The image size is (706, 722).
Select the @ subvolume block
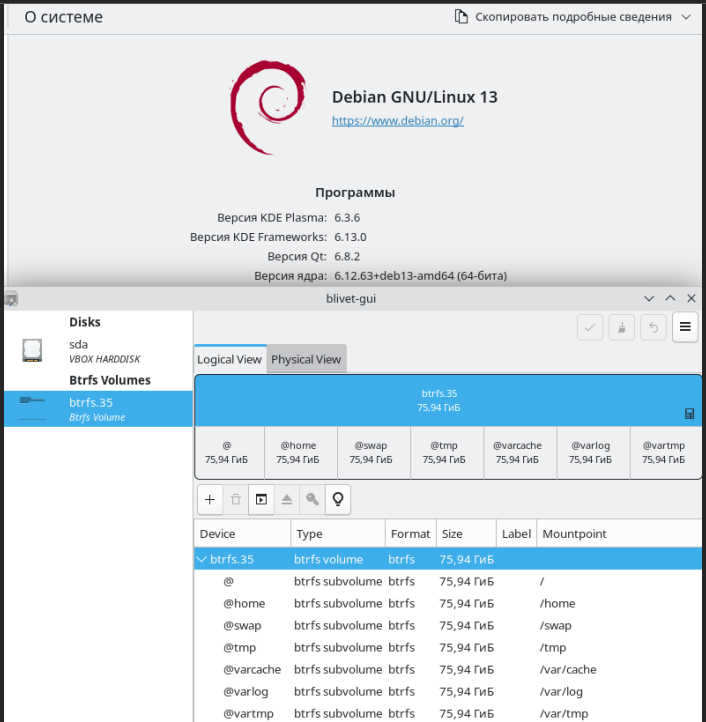(x=230, y=453)
